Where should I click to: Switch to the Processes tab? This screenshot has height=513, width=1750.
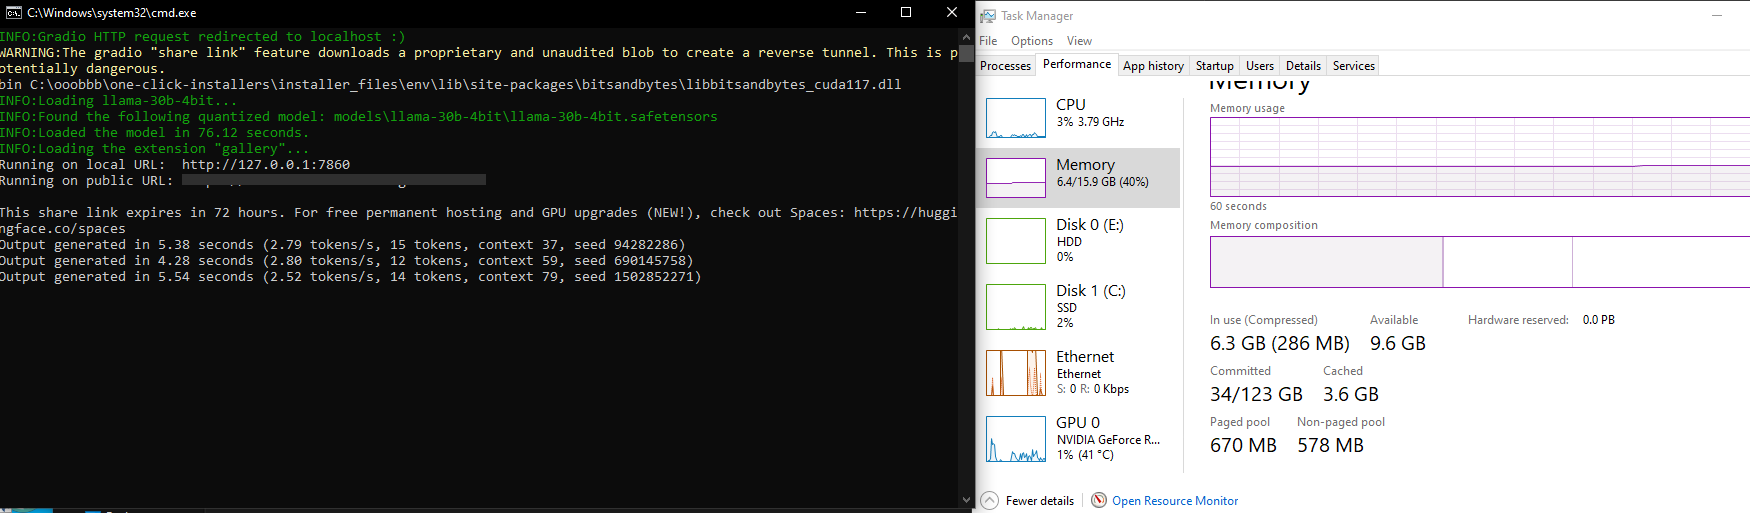[1005, 66]
